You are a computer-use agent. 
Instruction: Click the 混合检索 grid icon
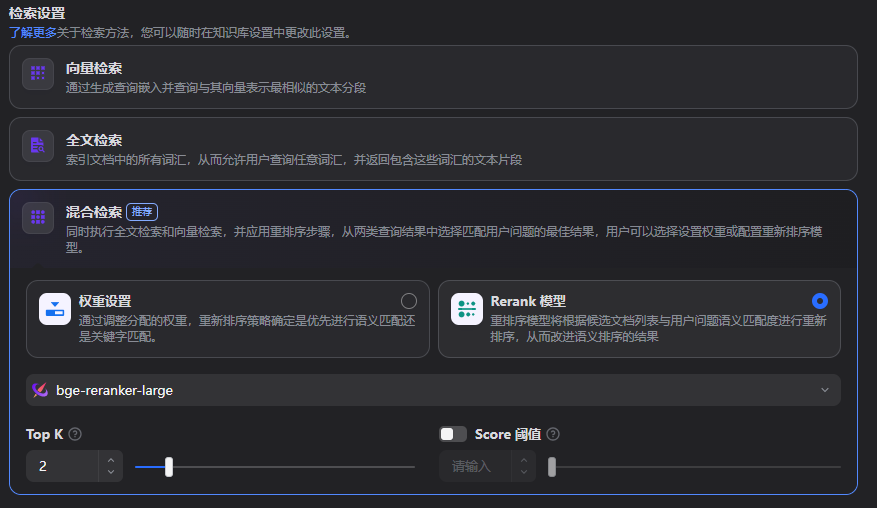point(38,217)
